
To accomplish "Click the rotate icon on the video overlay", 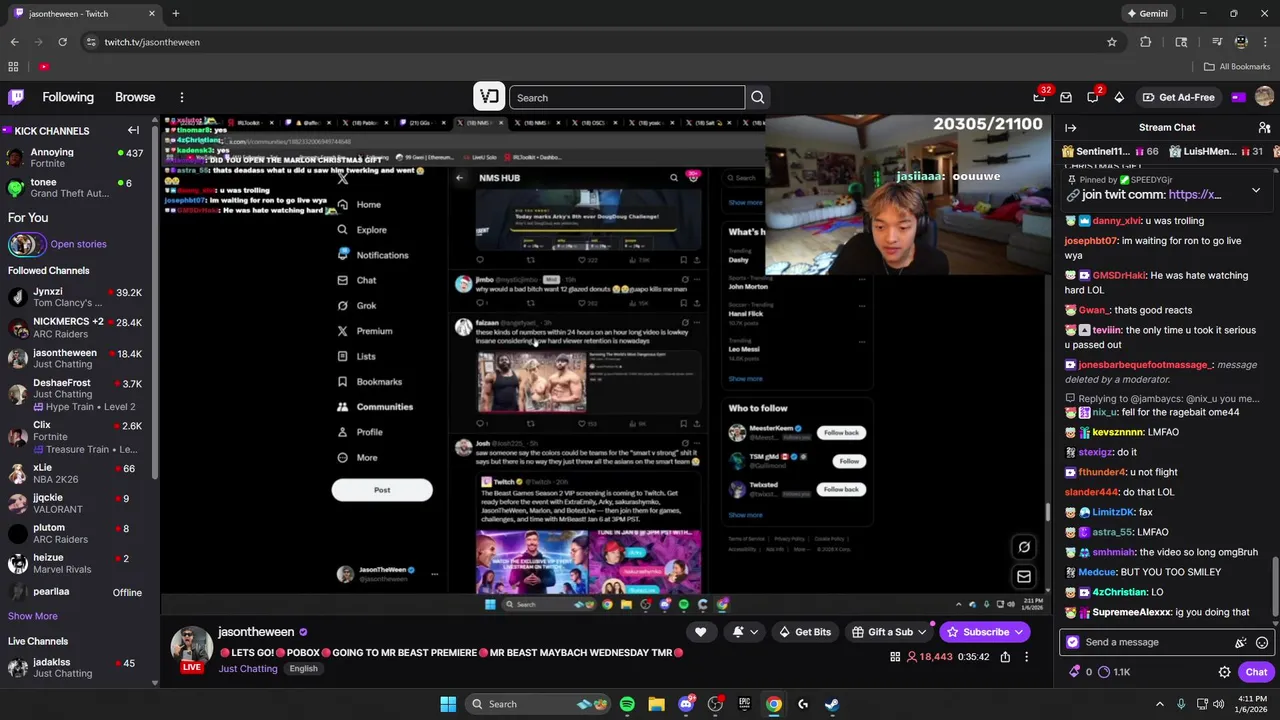I will 1024,547.
